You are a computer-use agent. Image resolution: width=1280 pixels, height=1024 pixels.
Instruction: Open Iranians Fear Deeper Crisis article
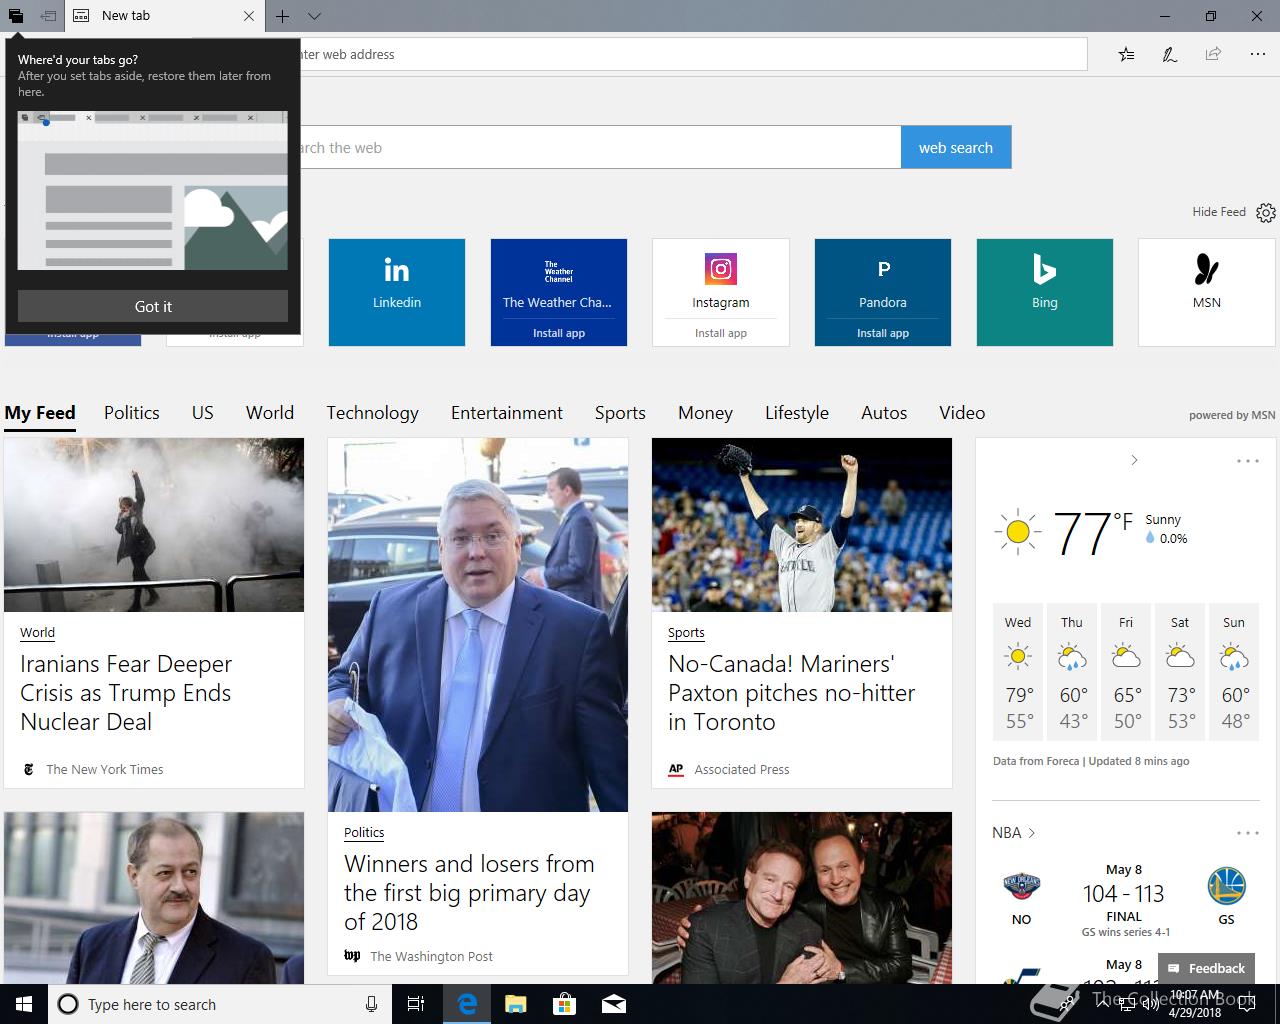pyautogui.click(x=126, y=693)
